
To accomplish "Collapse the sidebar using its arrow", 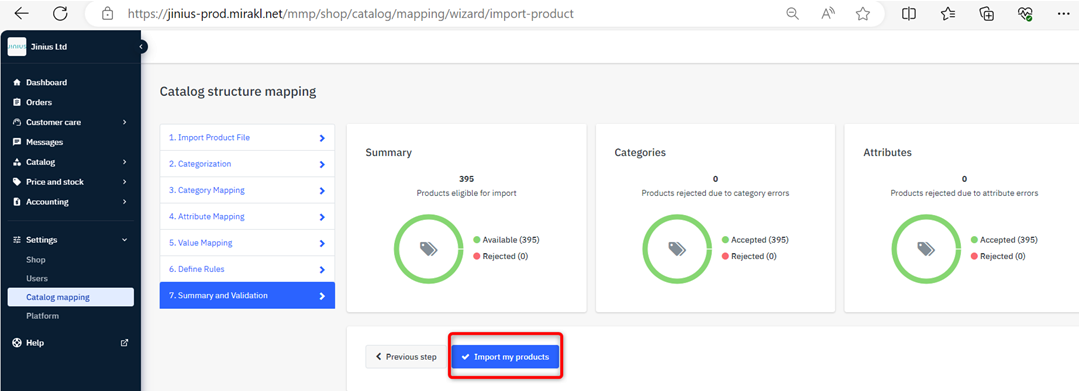I will click(140, 46).
